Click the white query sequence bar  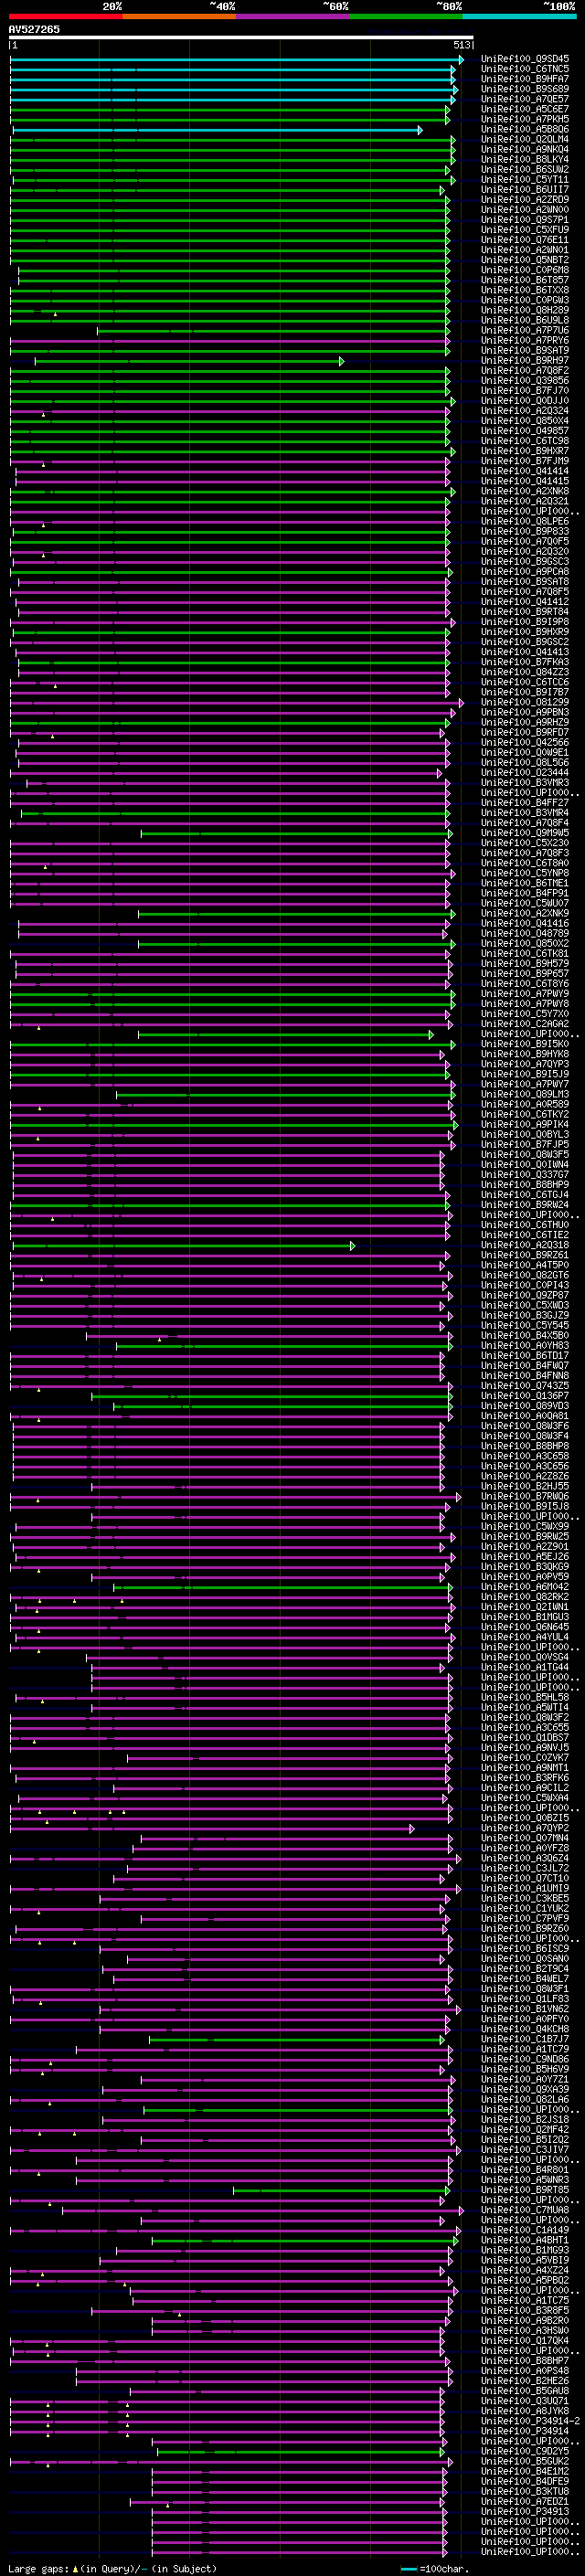tap(241, 38)
